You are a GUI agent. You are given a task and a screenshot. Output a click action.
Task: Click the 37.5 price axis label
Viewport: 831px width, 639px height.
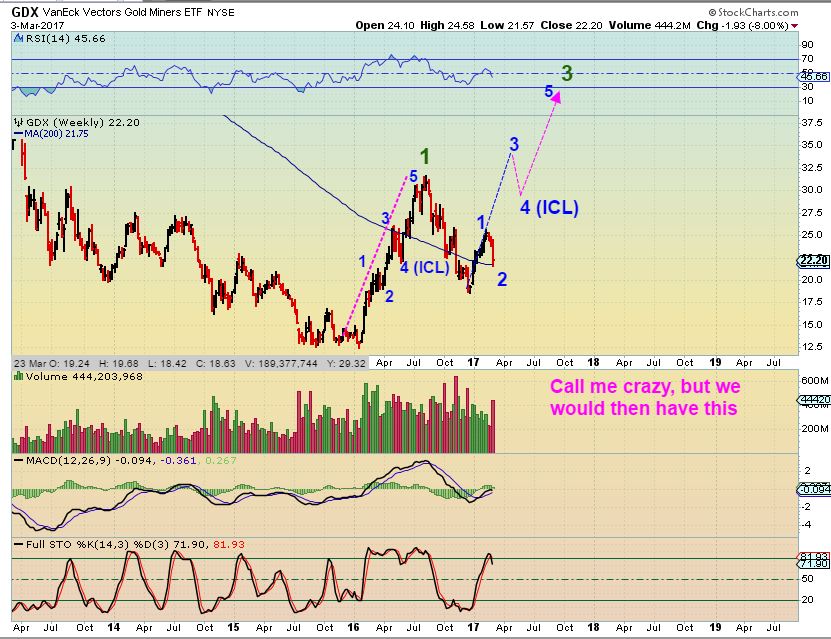coord(812,122)
